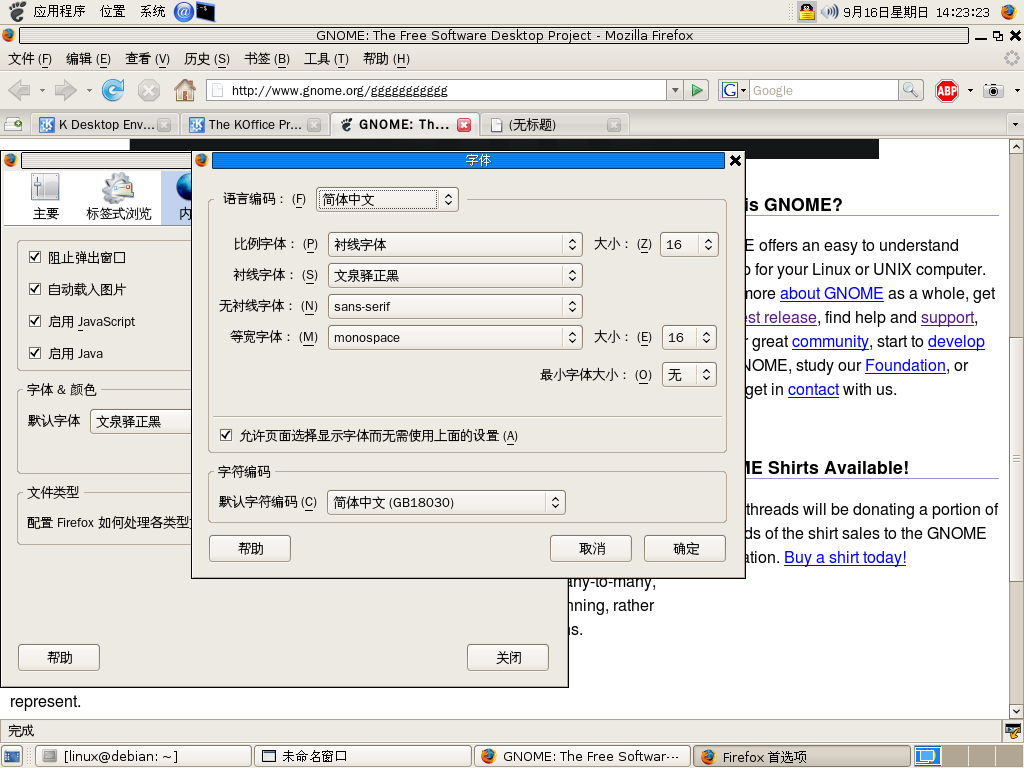Click the Firefox back arrow button
This screenshot has height=768, width=1024.
coord(19,90)
